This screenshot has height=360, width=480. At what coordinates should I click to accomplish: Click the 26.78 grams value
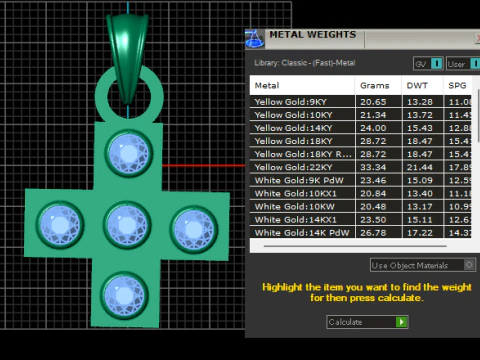pyautogui.click(x=373, y=233)
